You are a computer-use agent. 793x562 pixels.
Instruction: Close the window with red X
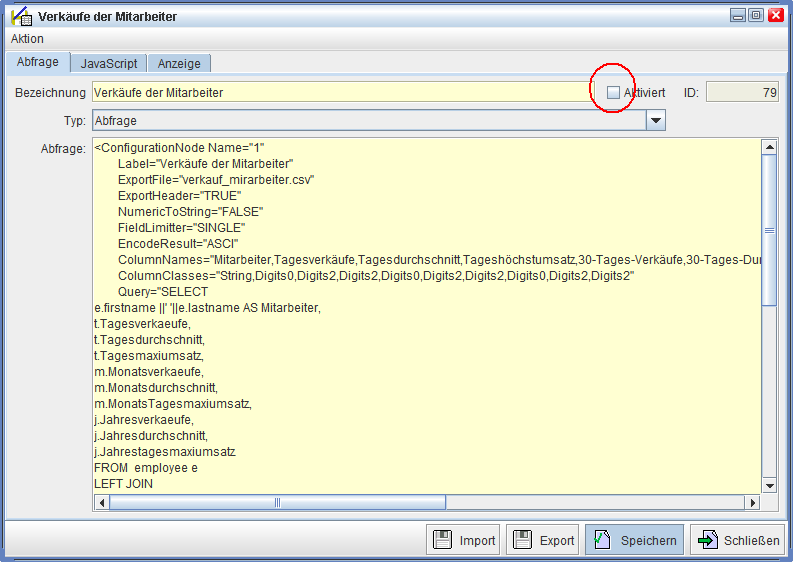774,15
